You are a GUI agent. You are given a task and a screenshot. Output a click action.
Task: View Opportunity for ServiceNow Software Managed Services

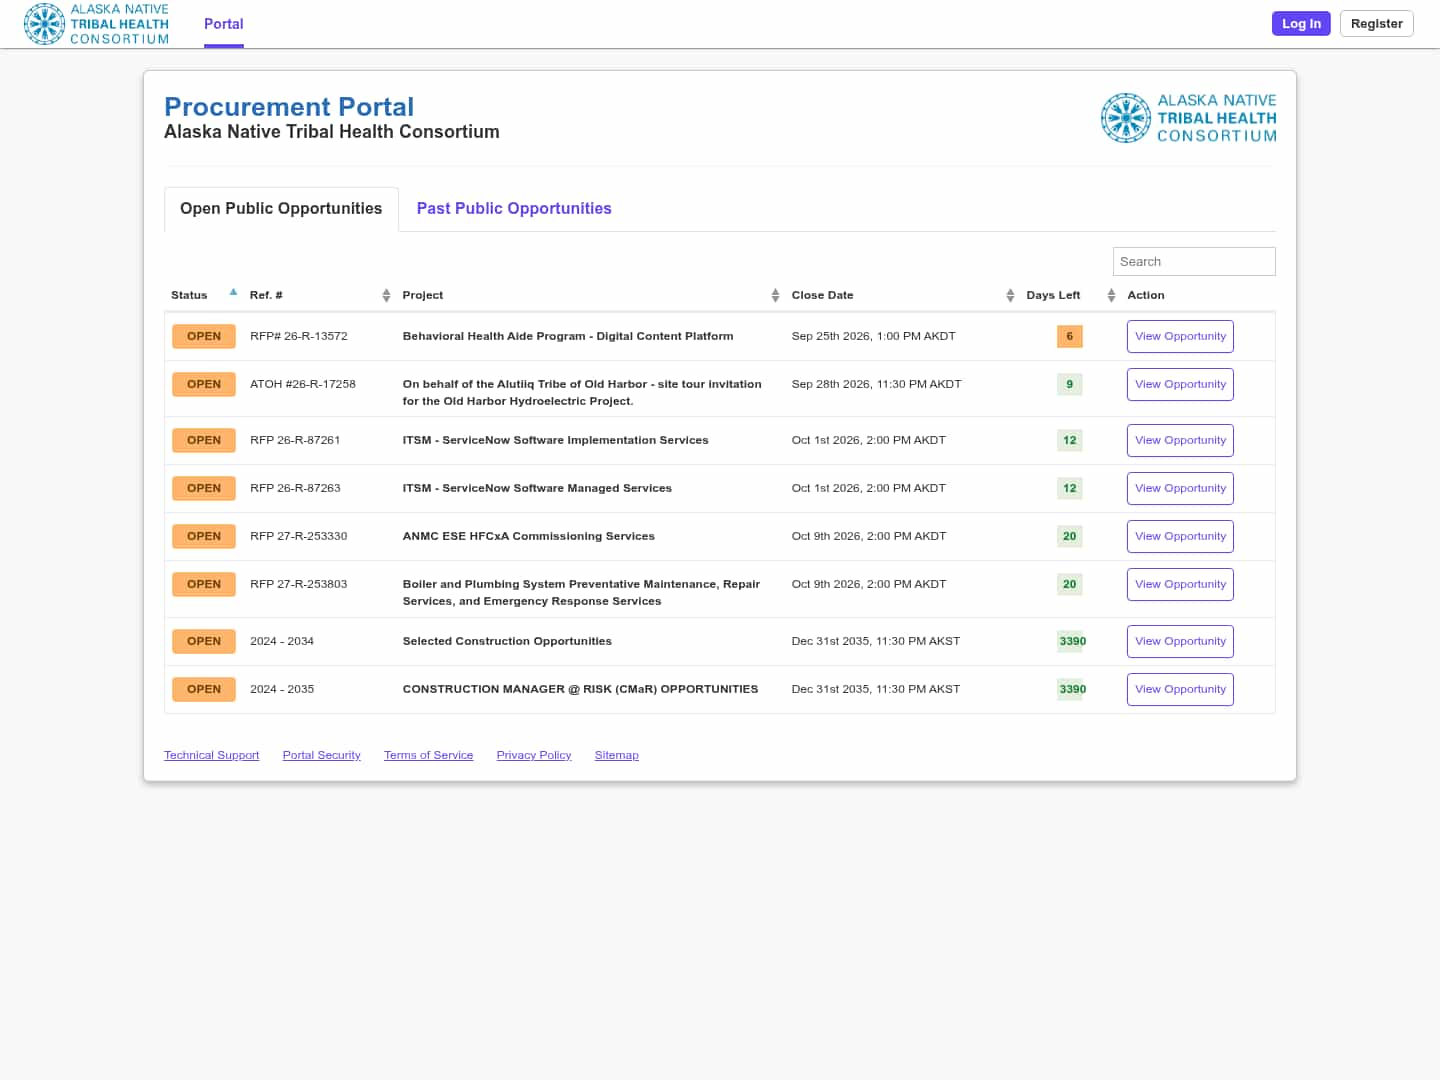pos(1180,488)
